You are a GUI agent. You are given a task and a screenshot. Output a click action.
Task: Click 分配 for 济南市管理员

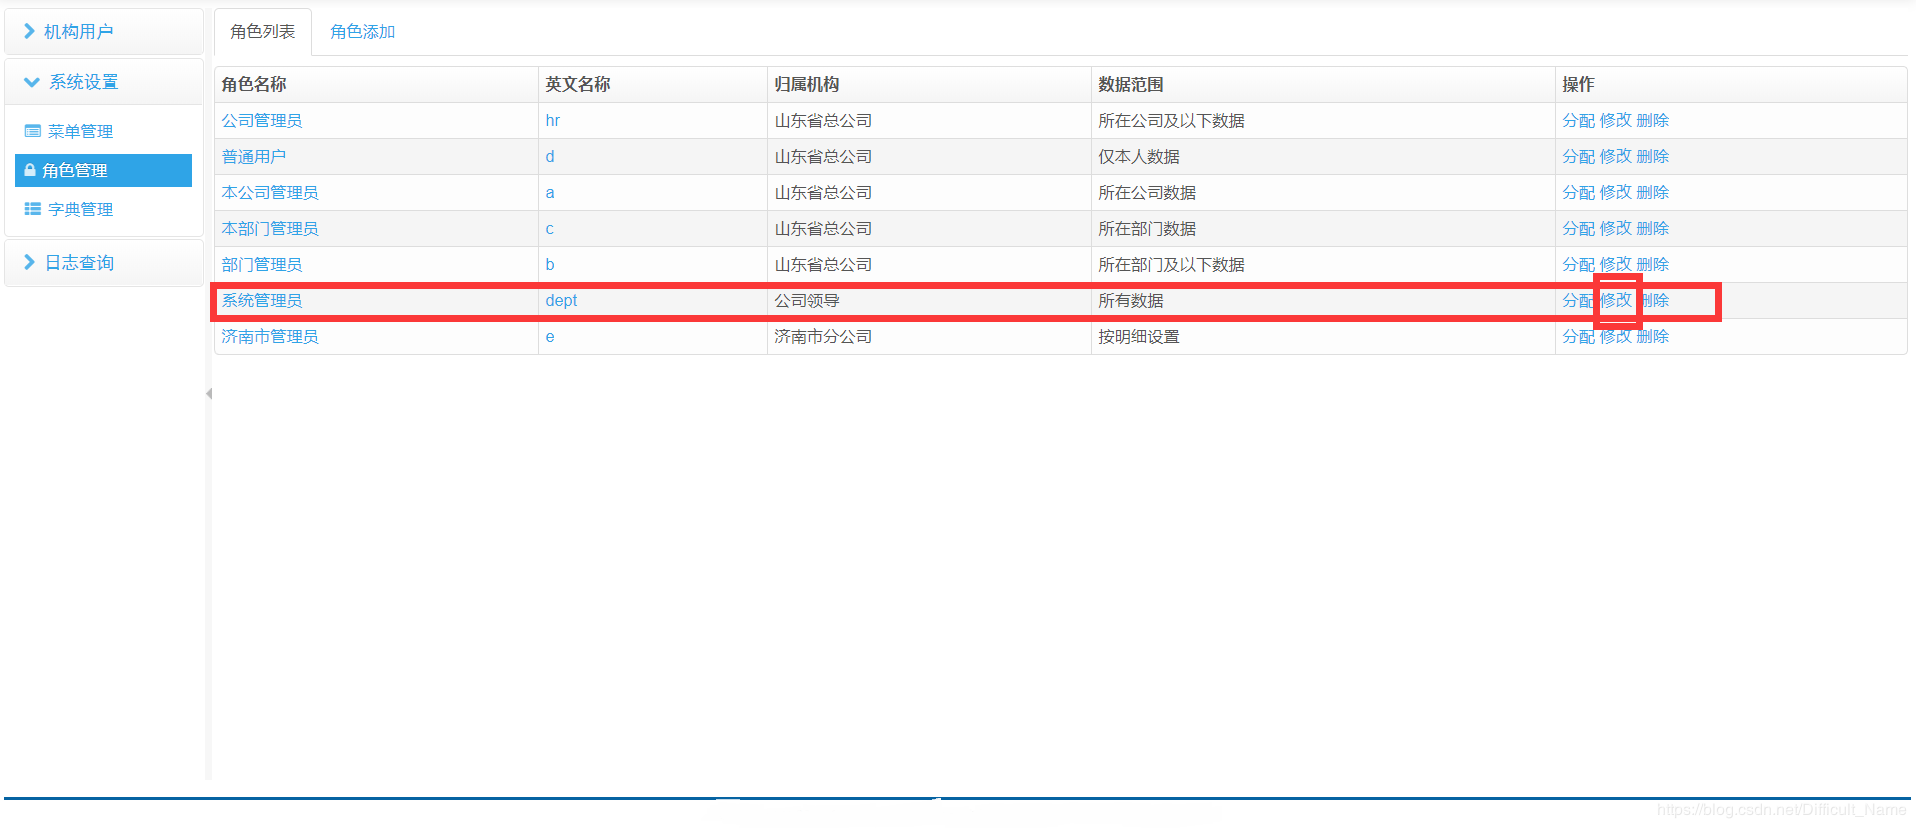click(x=1579, y=336)
